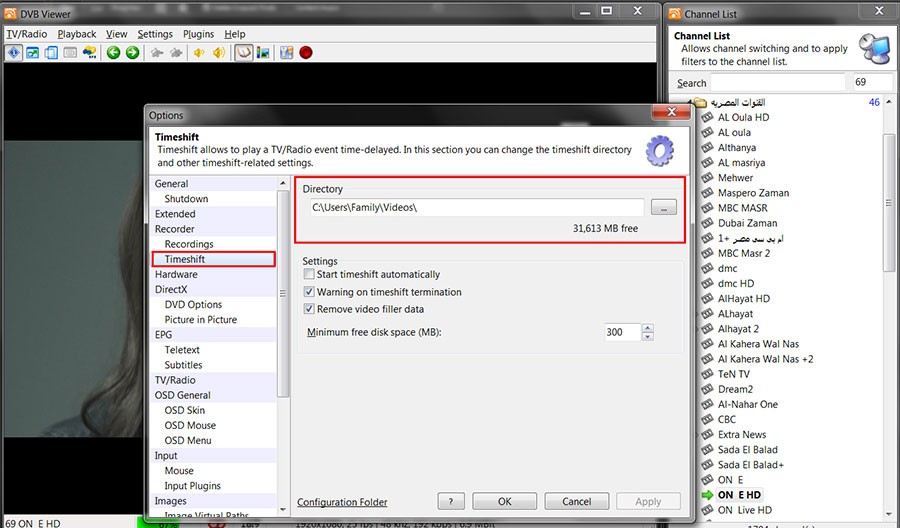
Task: Open the color picture settings icon
Action: pyautogui.click(x=263, y=53)
